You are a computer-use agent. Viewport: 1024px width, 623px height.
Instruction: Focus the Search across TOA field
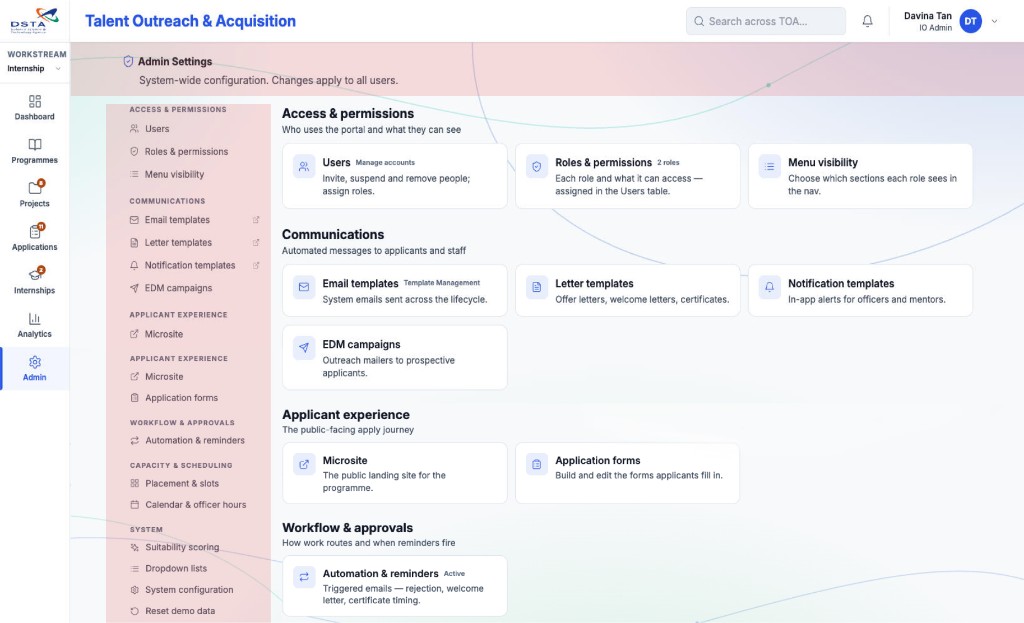click(x=765, y=21)
